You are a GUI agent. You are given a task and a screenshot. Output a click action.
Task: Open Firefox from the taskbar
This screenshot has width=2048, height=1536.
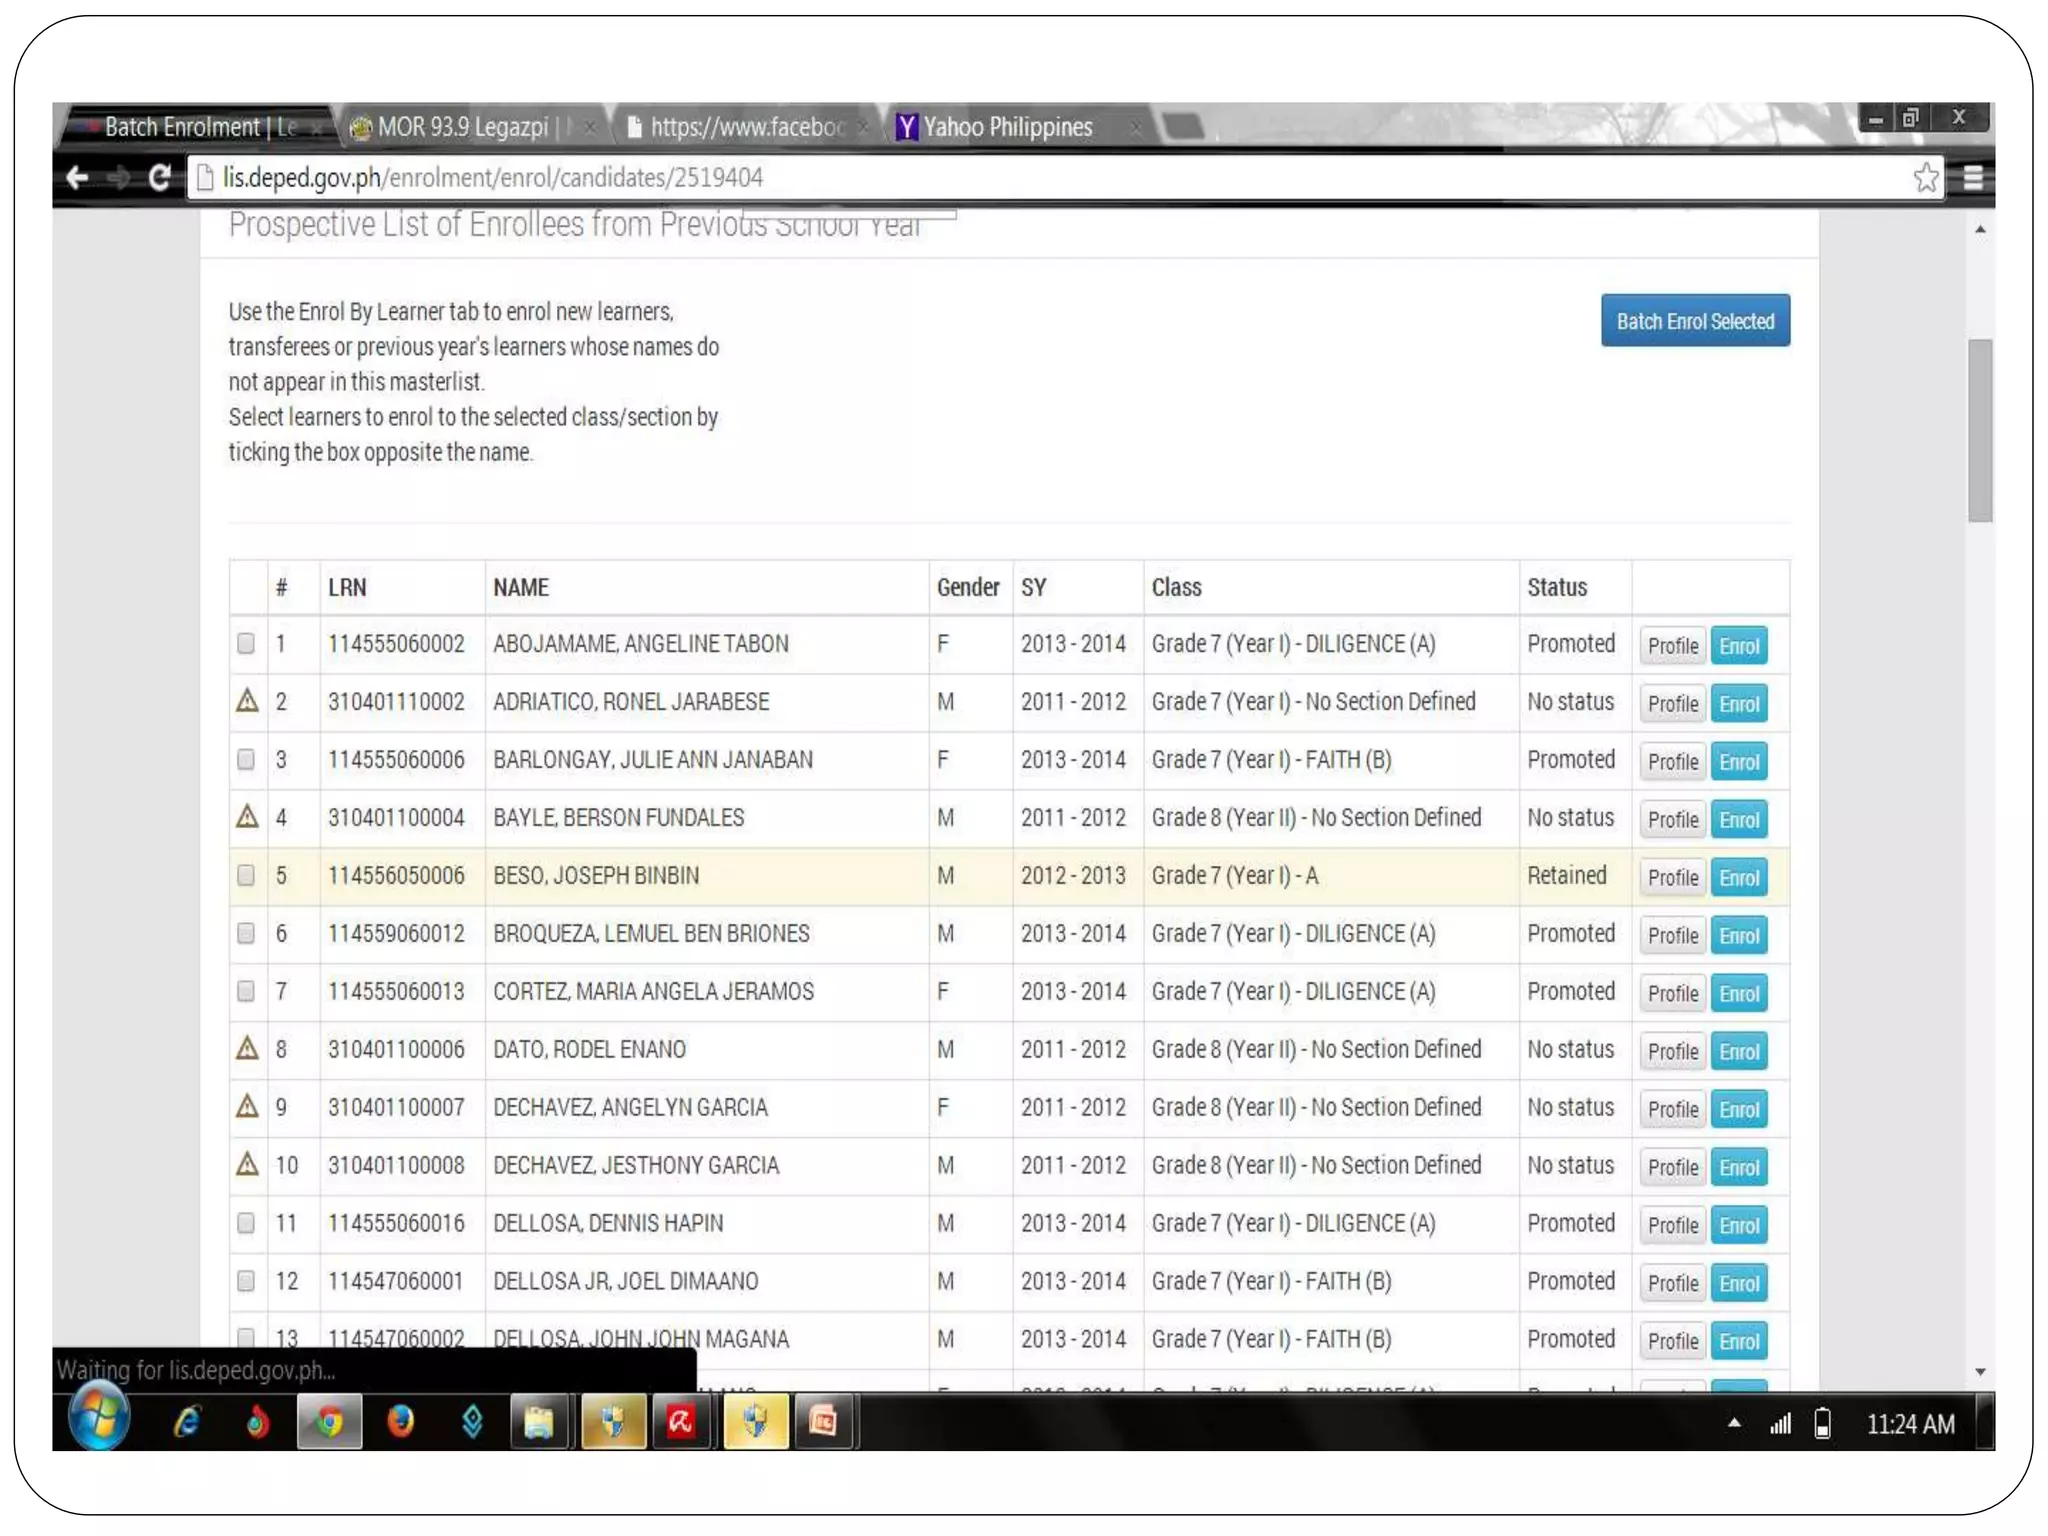(401, 1421)
